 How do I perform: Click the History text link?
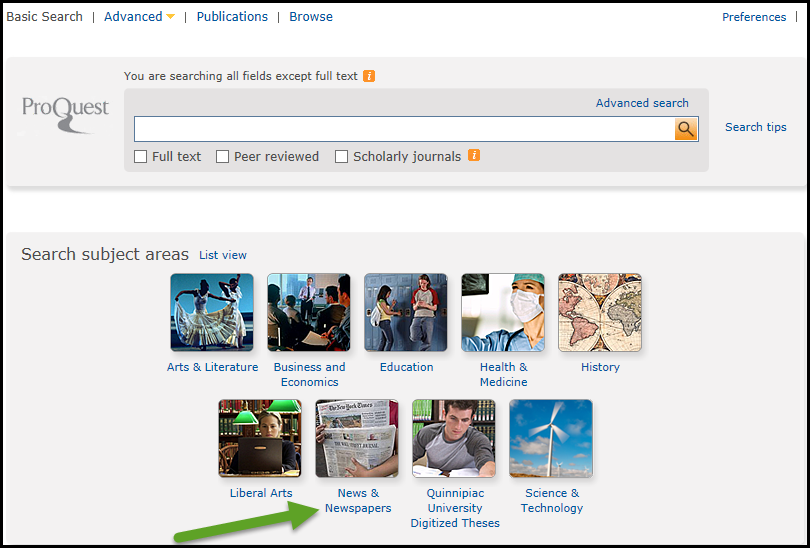(x=600, y=367)
